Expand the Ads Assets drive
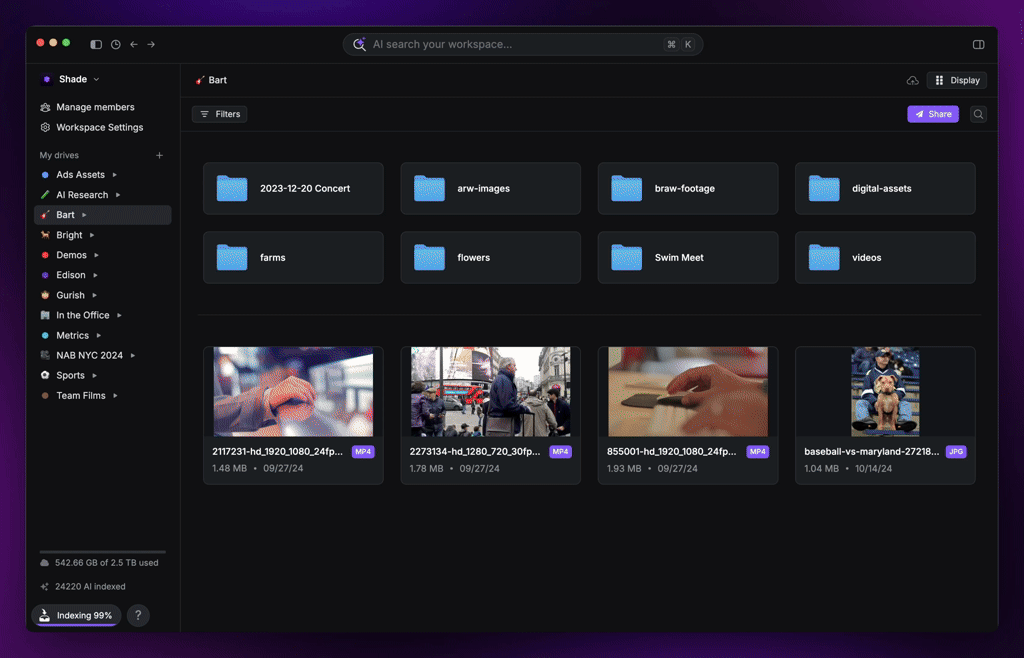Screen dimensions: 1024x658 114,175
